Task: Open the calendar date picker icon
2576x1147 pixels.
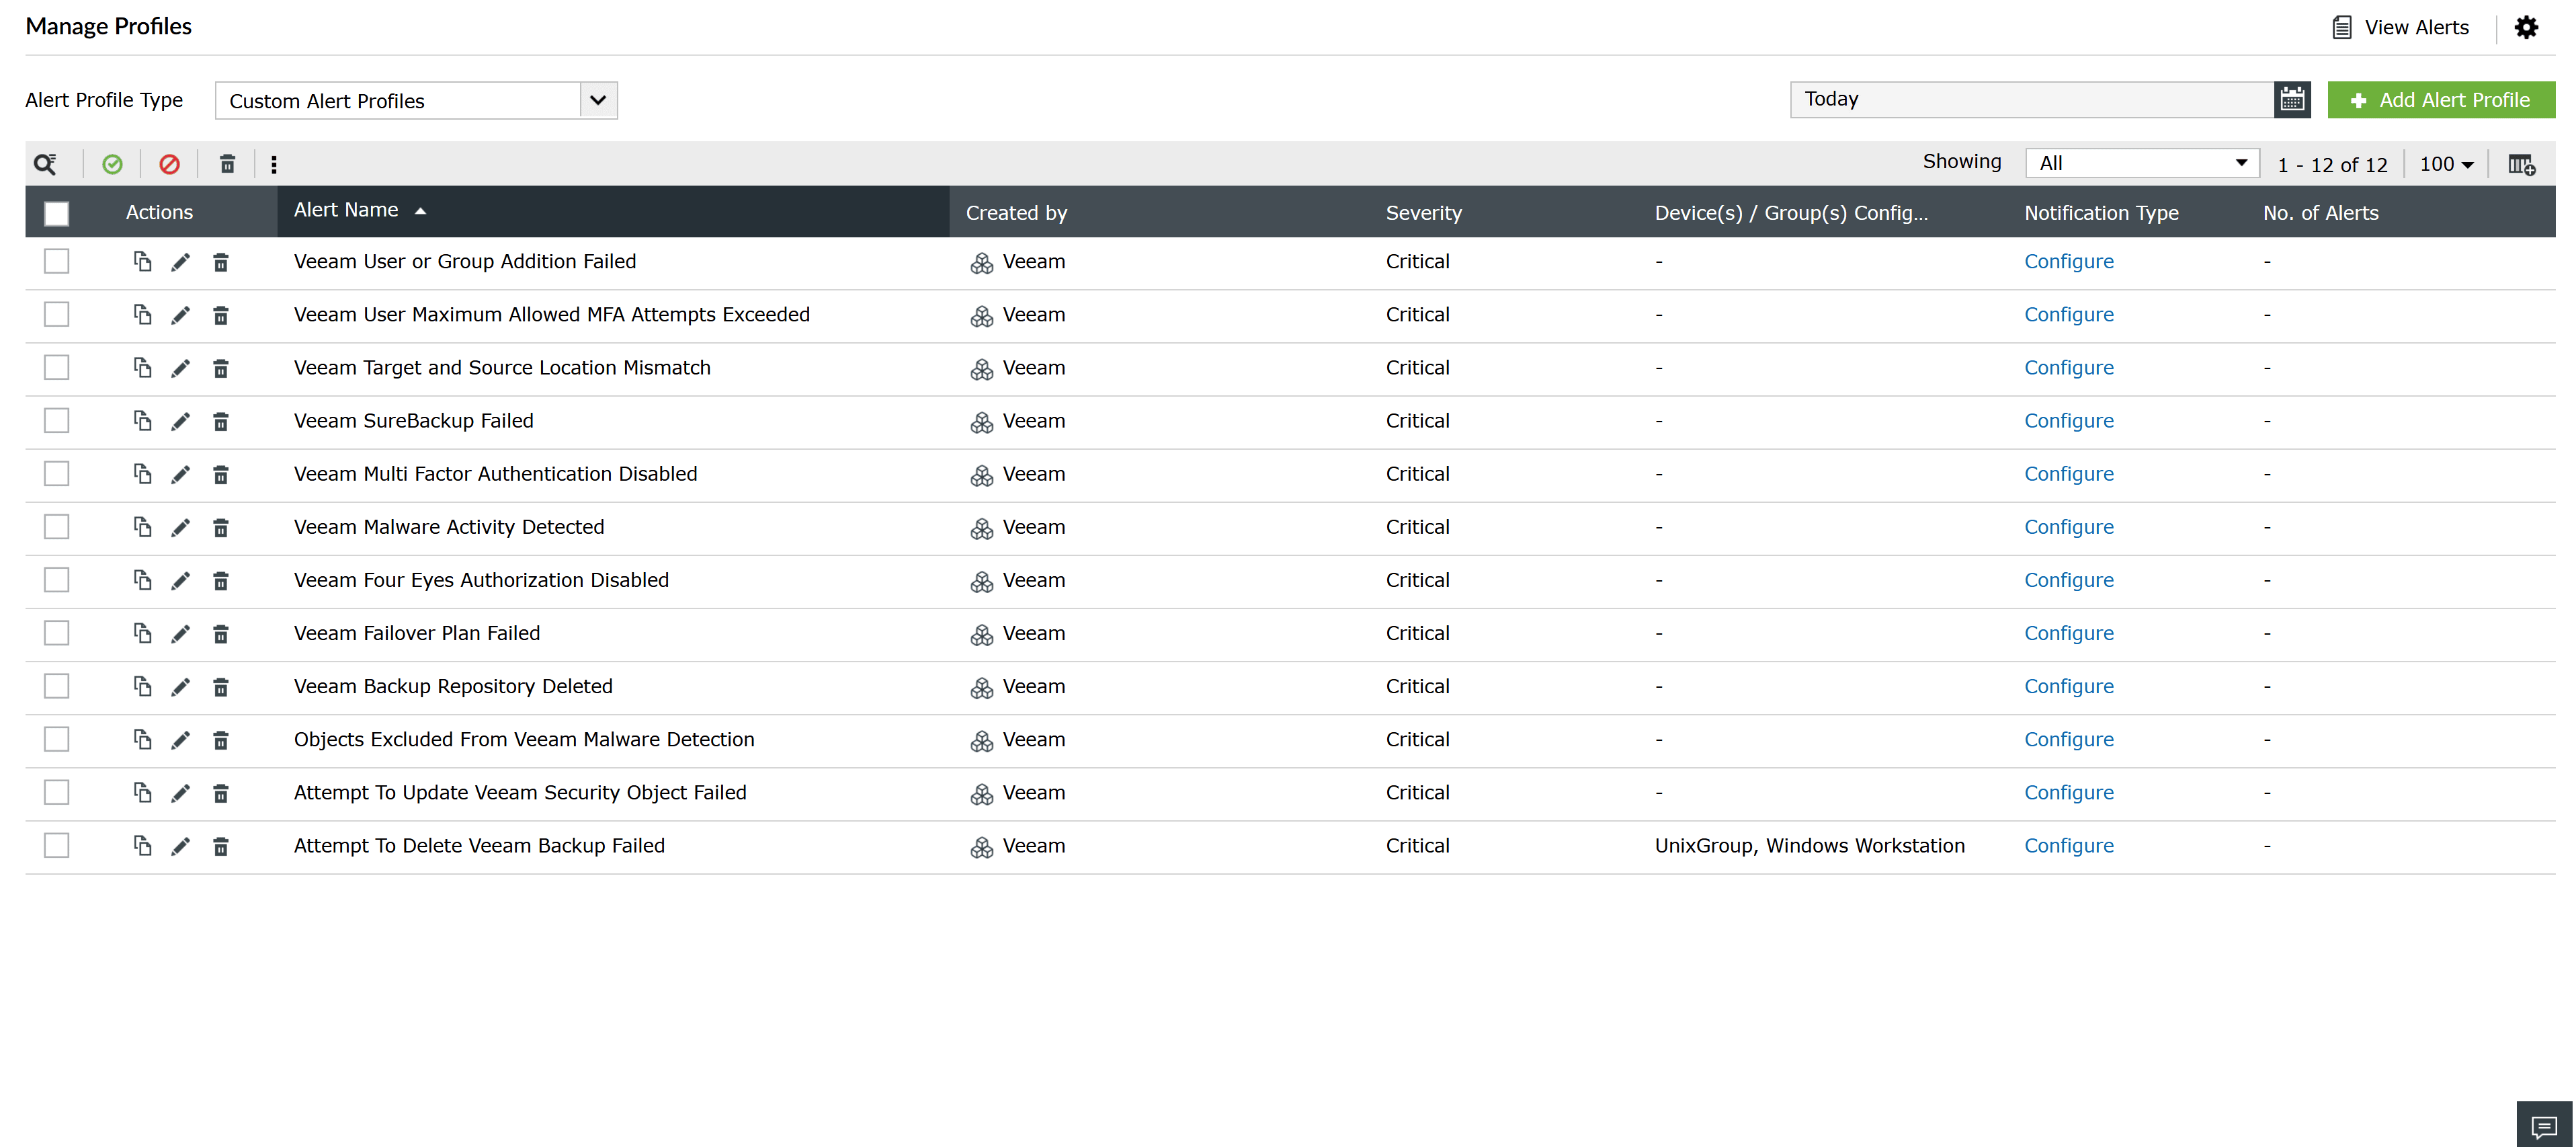Action: click(x=2292, y=100)
